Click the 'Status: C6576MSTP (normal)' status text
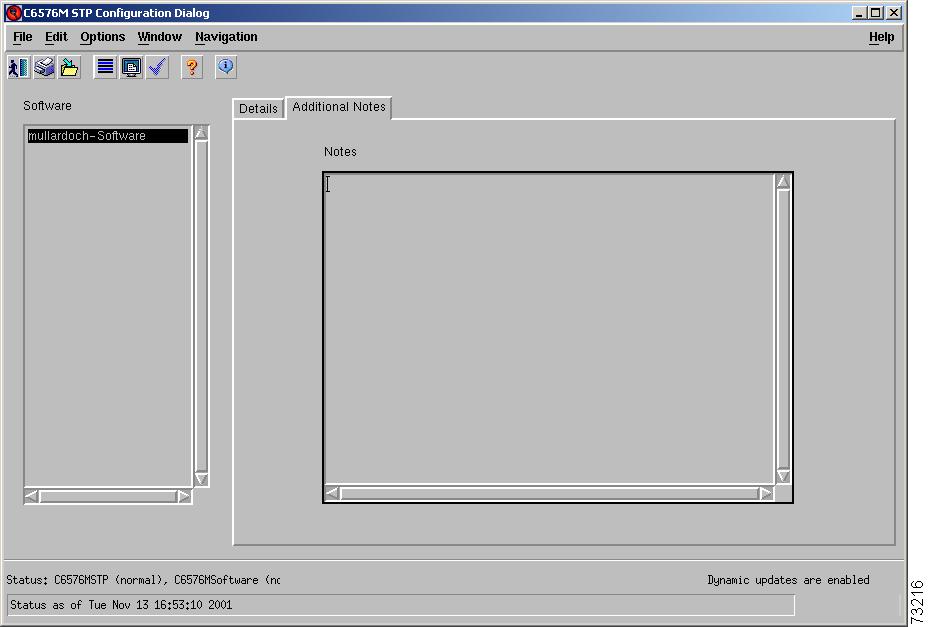This screenshot has height=627, width=928. click(x=143, y=580)
